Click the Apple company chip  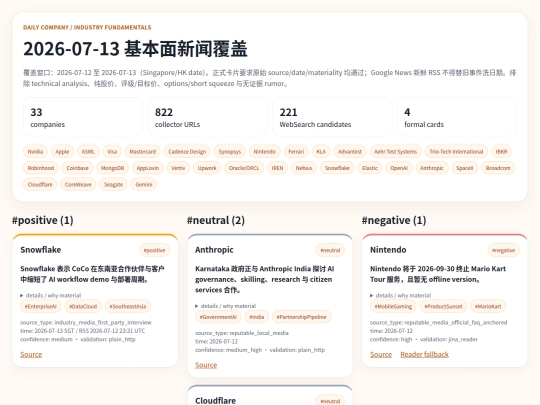click(62, 152)
